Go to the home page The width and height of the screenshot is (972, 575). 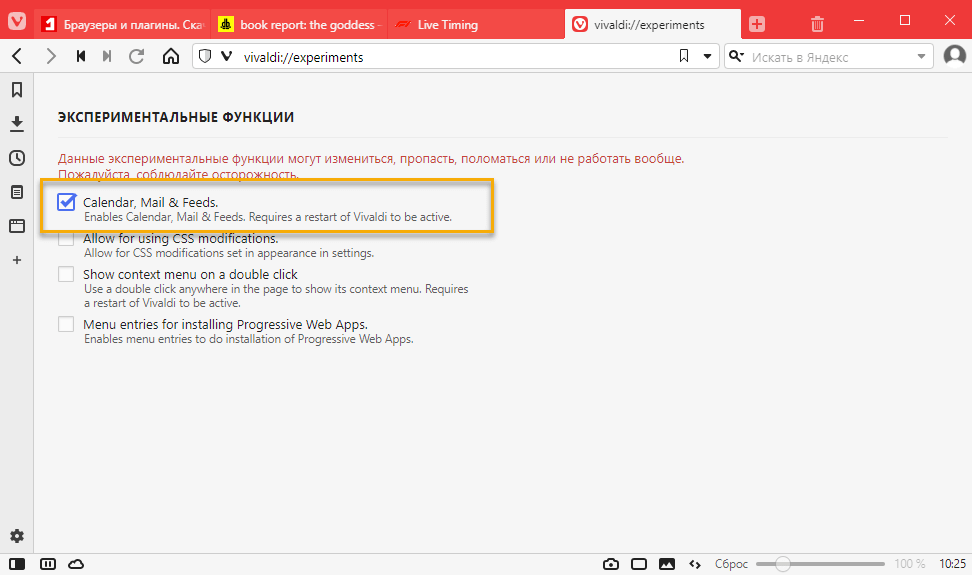click(x=170, y=56)
